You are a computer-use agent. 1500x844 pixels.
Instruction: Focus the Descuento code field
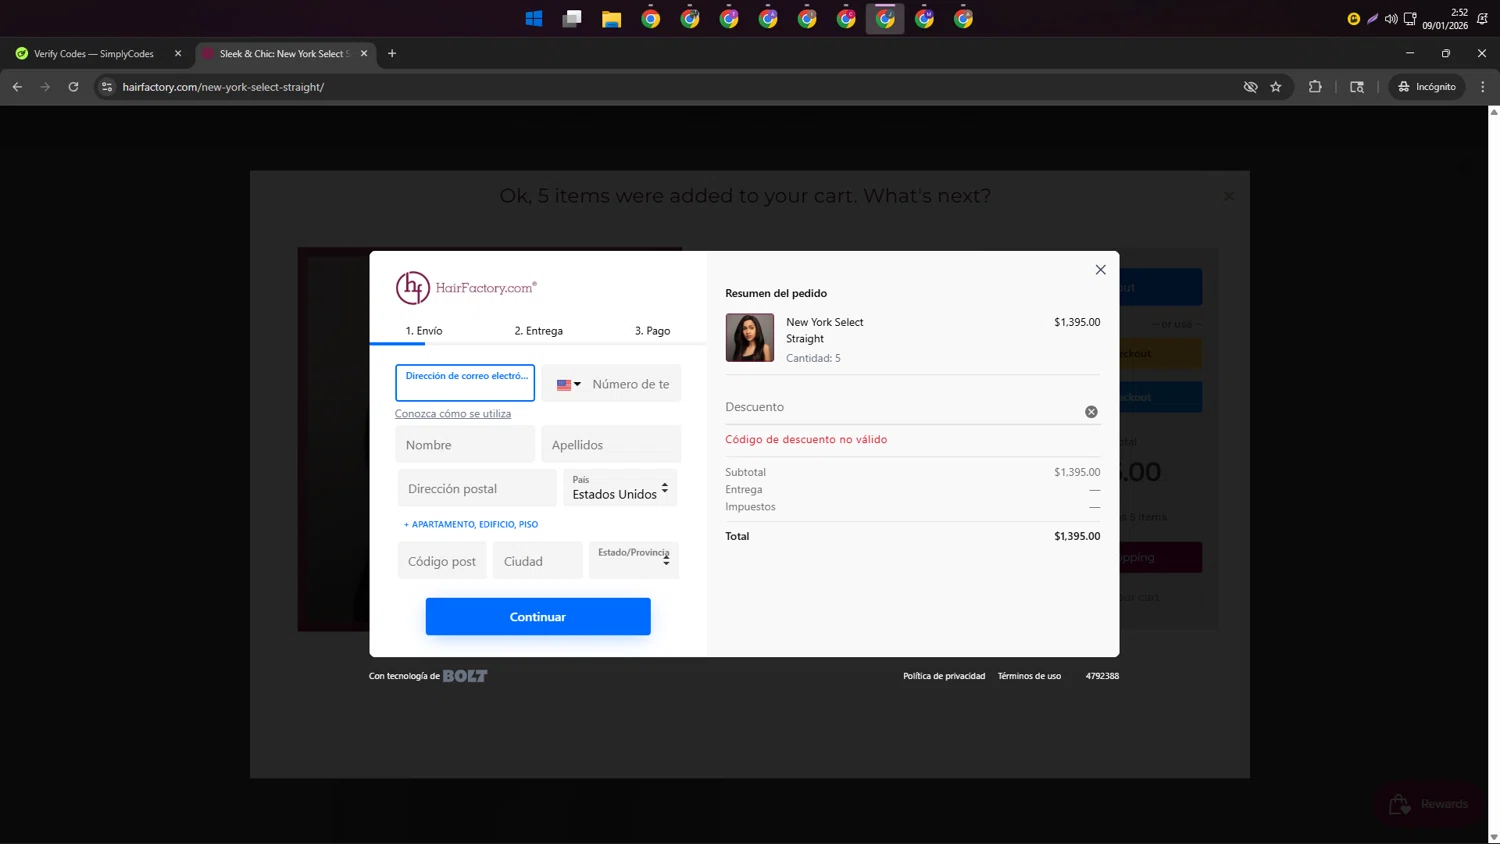pos(900,407)
